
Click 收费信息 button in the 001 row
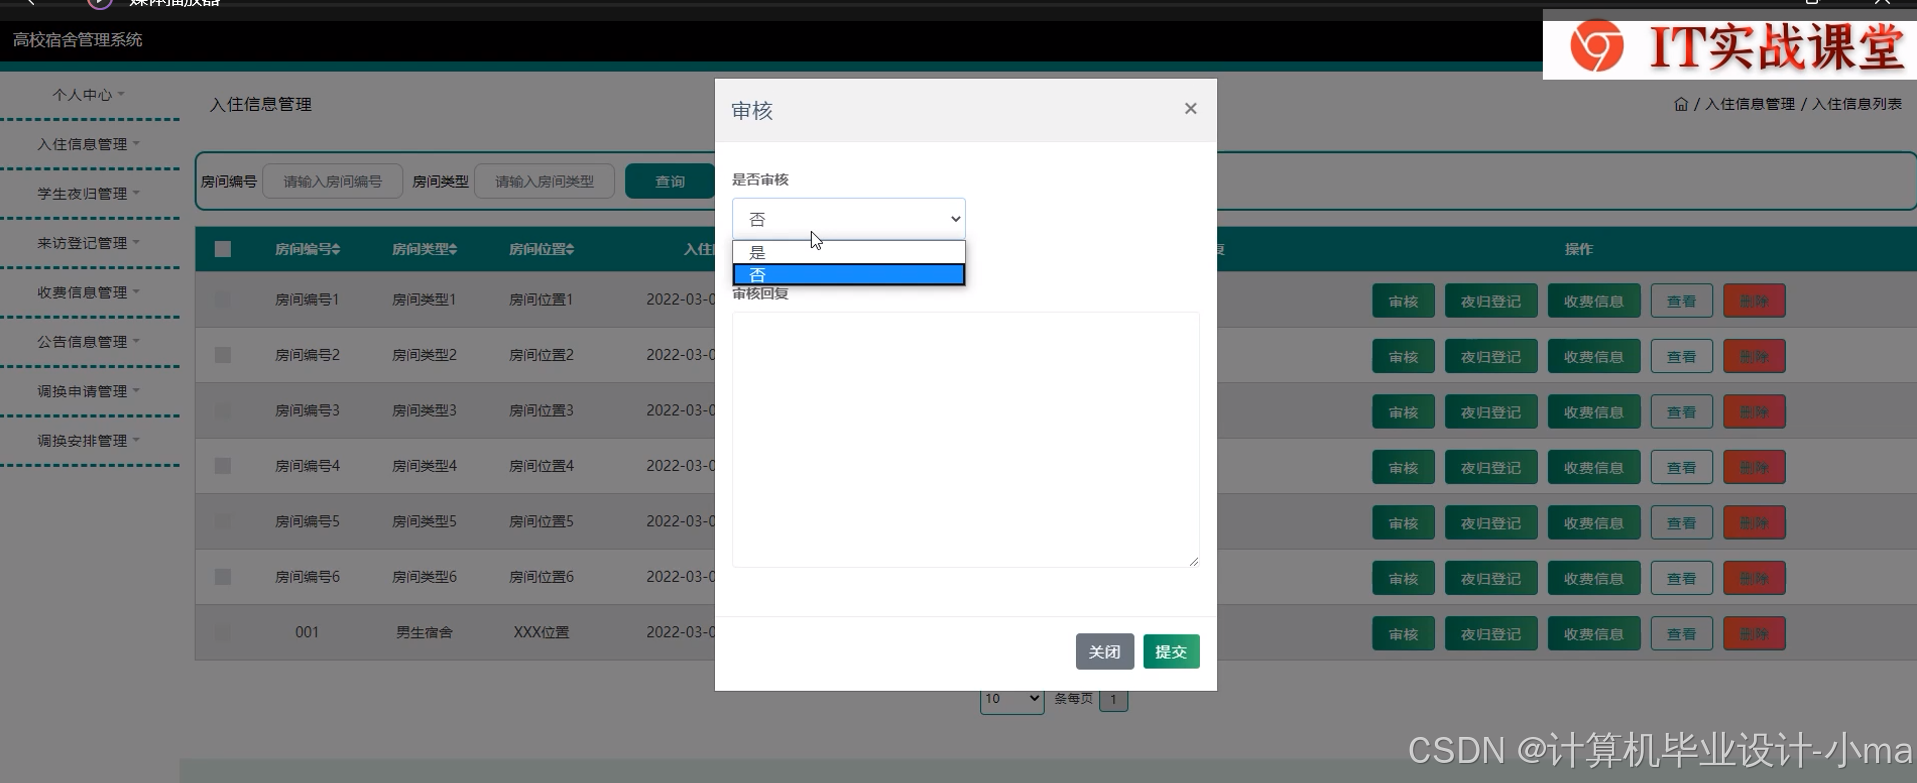pyautogui.click(x=1594, y=634)
